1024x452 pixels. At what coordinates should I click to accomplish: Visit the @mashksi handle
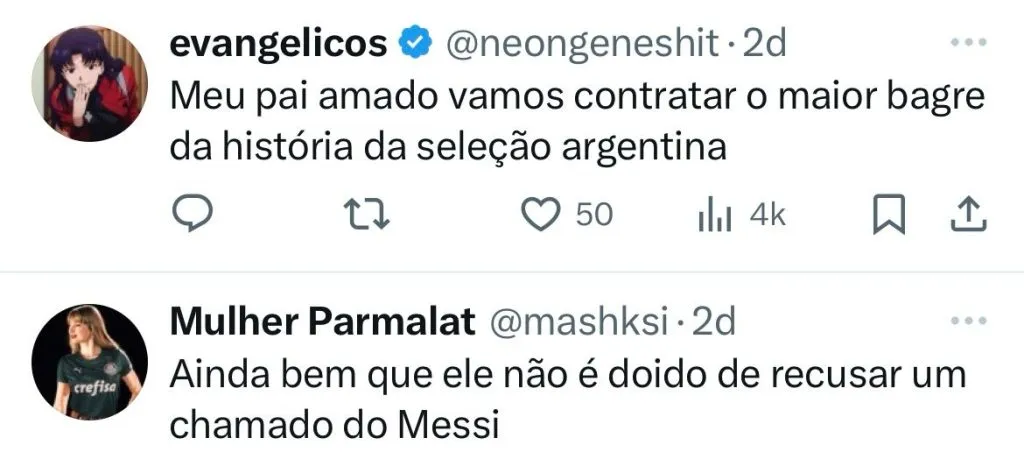point(578,322)
